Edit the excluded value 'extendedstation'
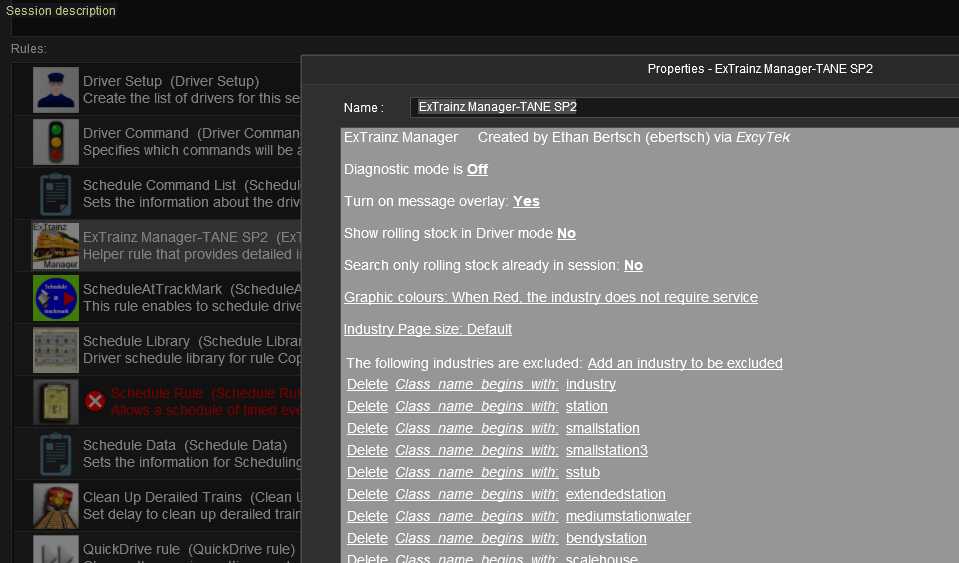 [615, 495]
